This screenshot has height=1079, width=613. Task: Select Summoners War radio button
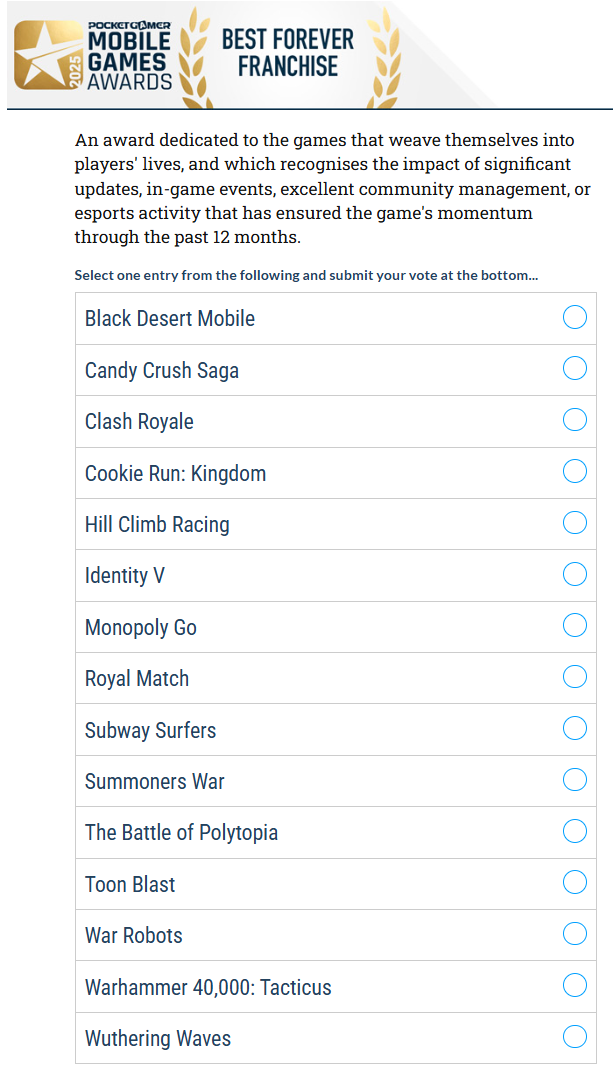(575, 780)
